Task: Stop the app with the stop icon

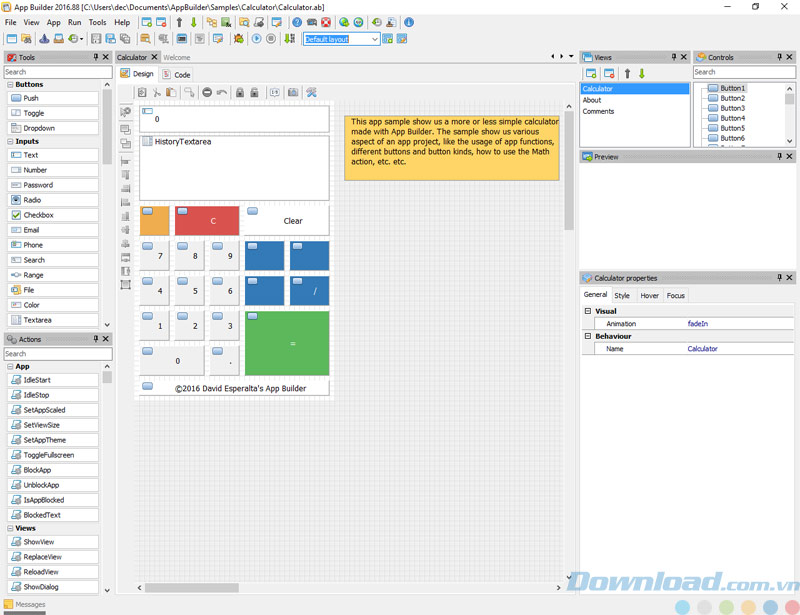Action: coord(273,38)
